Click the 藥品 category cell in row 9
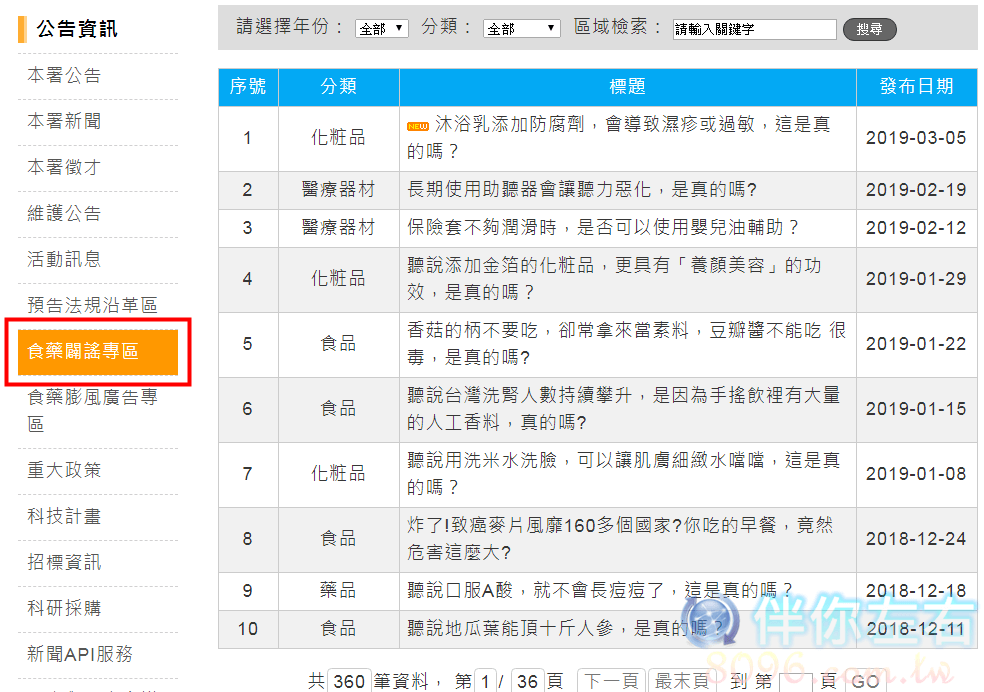The width and height of the screenshot is (984, 692). tap(338, 590)
